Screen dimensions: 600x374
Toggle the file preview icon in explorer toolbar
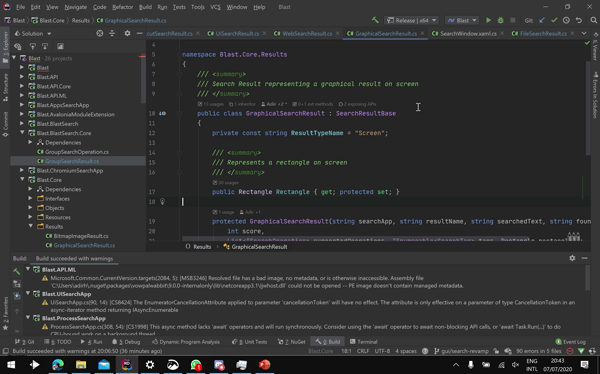[60, 46]
